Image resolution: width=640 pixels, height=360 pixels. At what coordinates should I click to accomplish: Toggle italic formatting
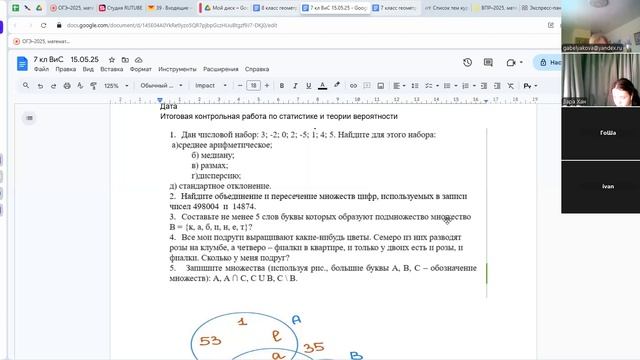(295, 86)
